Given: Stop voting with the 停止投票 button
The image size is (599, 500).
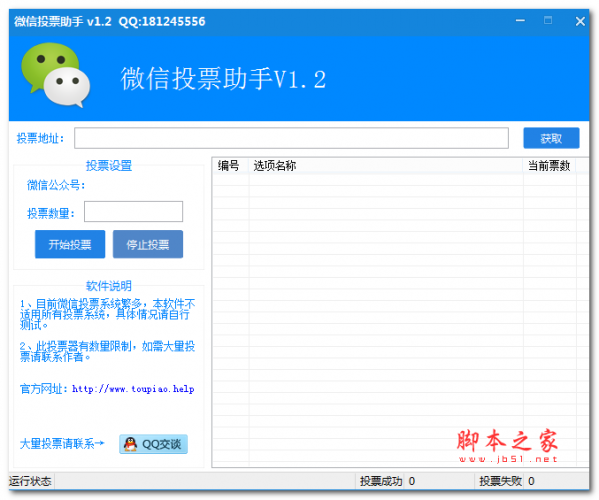Looking at the screenshot, I should point(148,244).
